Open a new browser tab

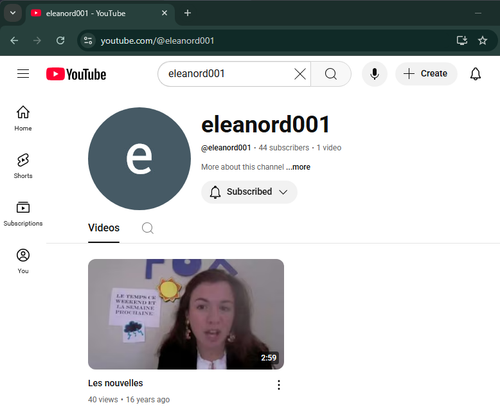tap(188, 13)
